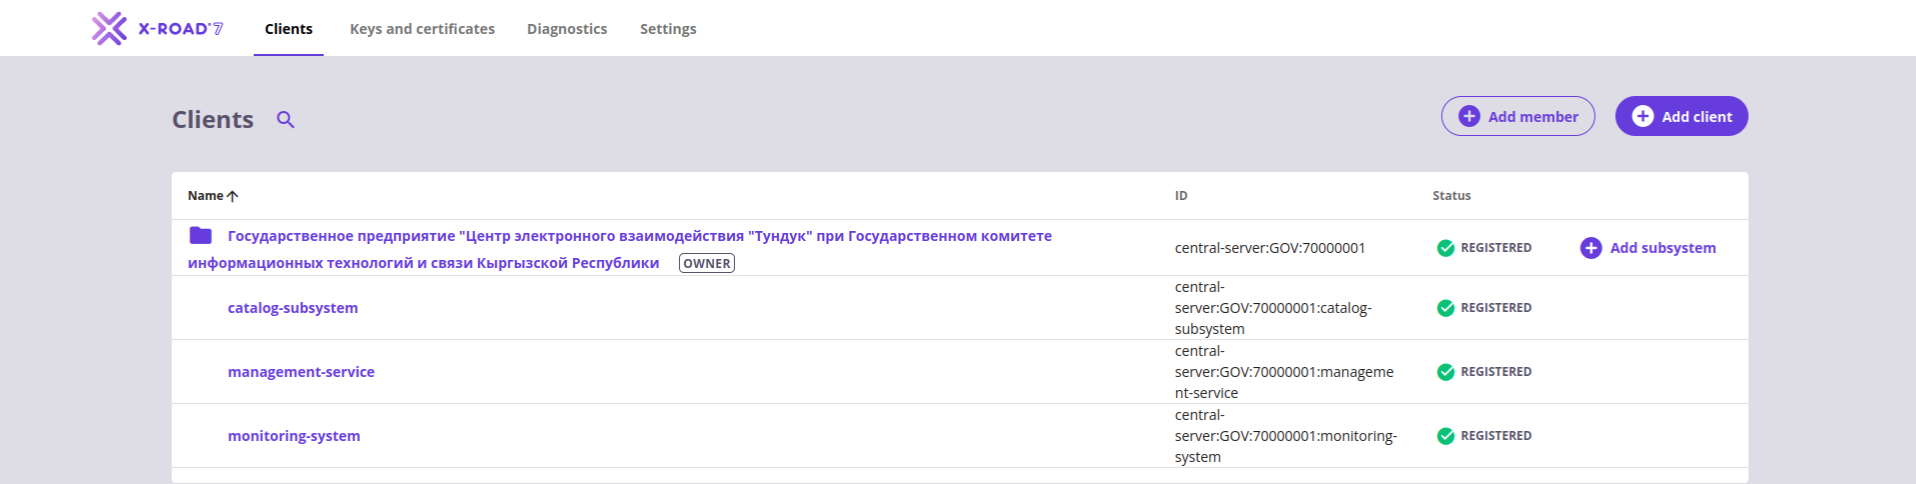Click the plus icon beside Add subsystem
The image size is (1916, 484).
1591,248
